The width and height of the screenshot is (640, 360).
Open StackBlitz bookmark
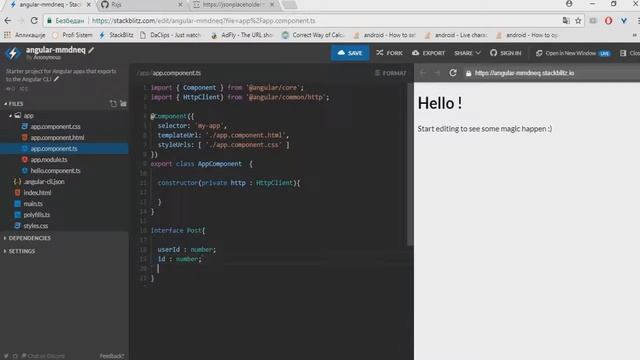pos(116,35)
